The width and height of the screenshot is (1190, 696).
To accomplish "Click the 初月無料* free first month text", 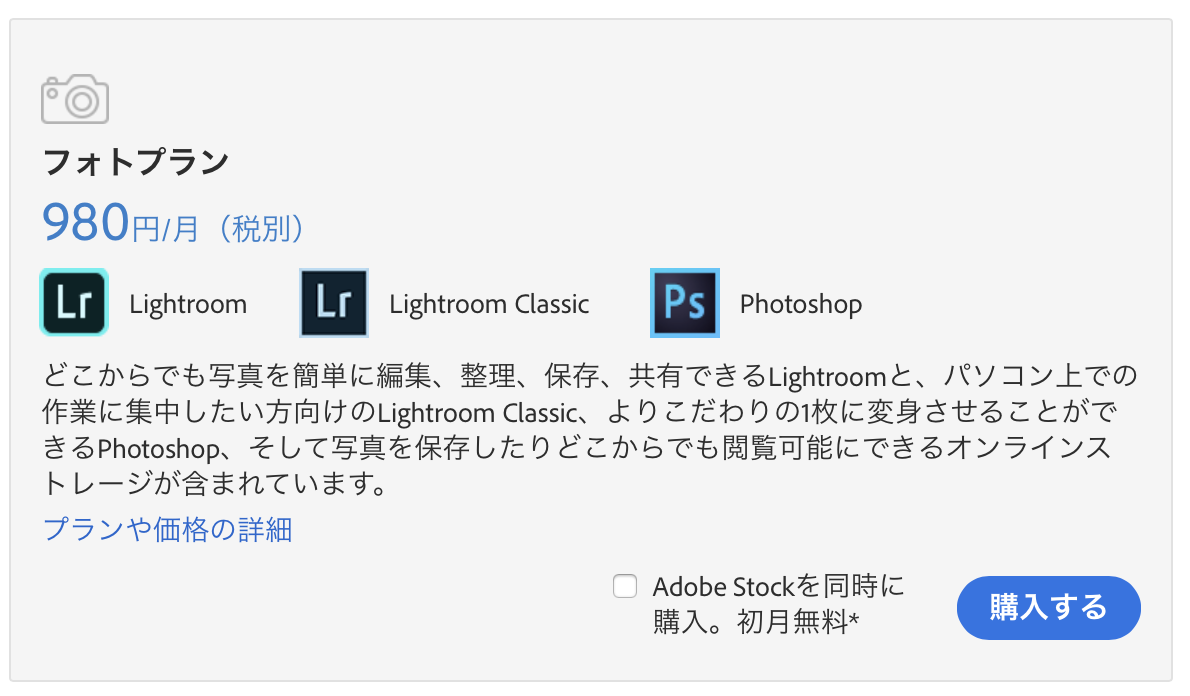I will [x=798, y=622].
